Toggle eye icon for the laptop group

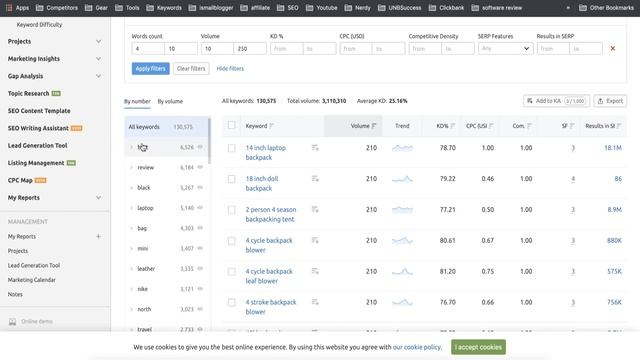[200, 208]
